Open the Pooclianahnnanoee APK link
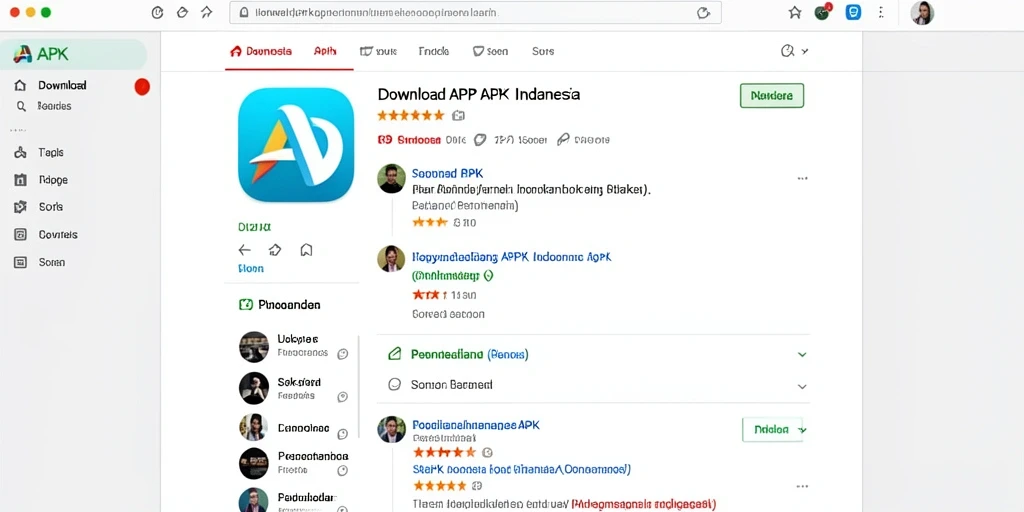This screenshot has width=1024, height=512. 476,424
